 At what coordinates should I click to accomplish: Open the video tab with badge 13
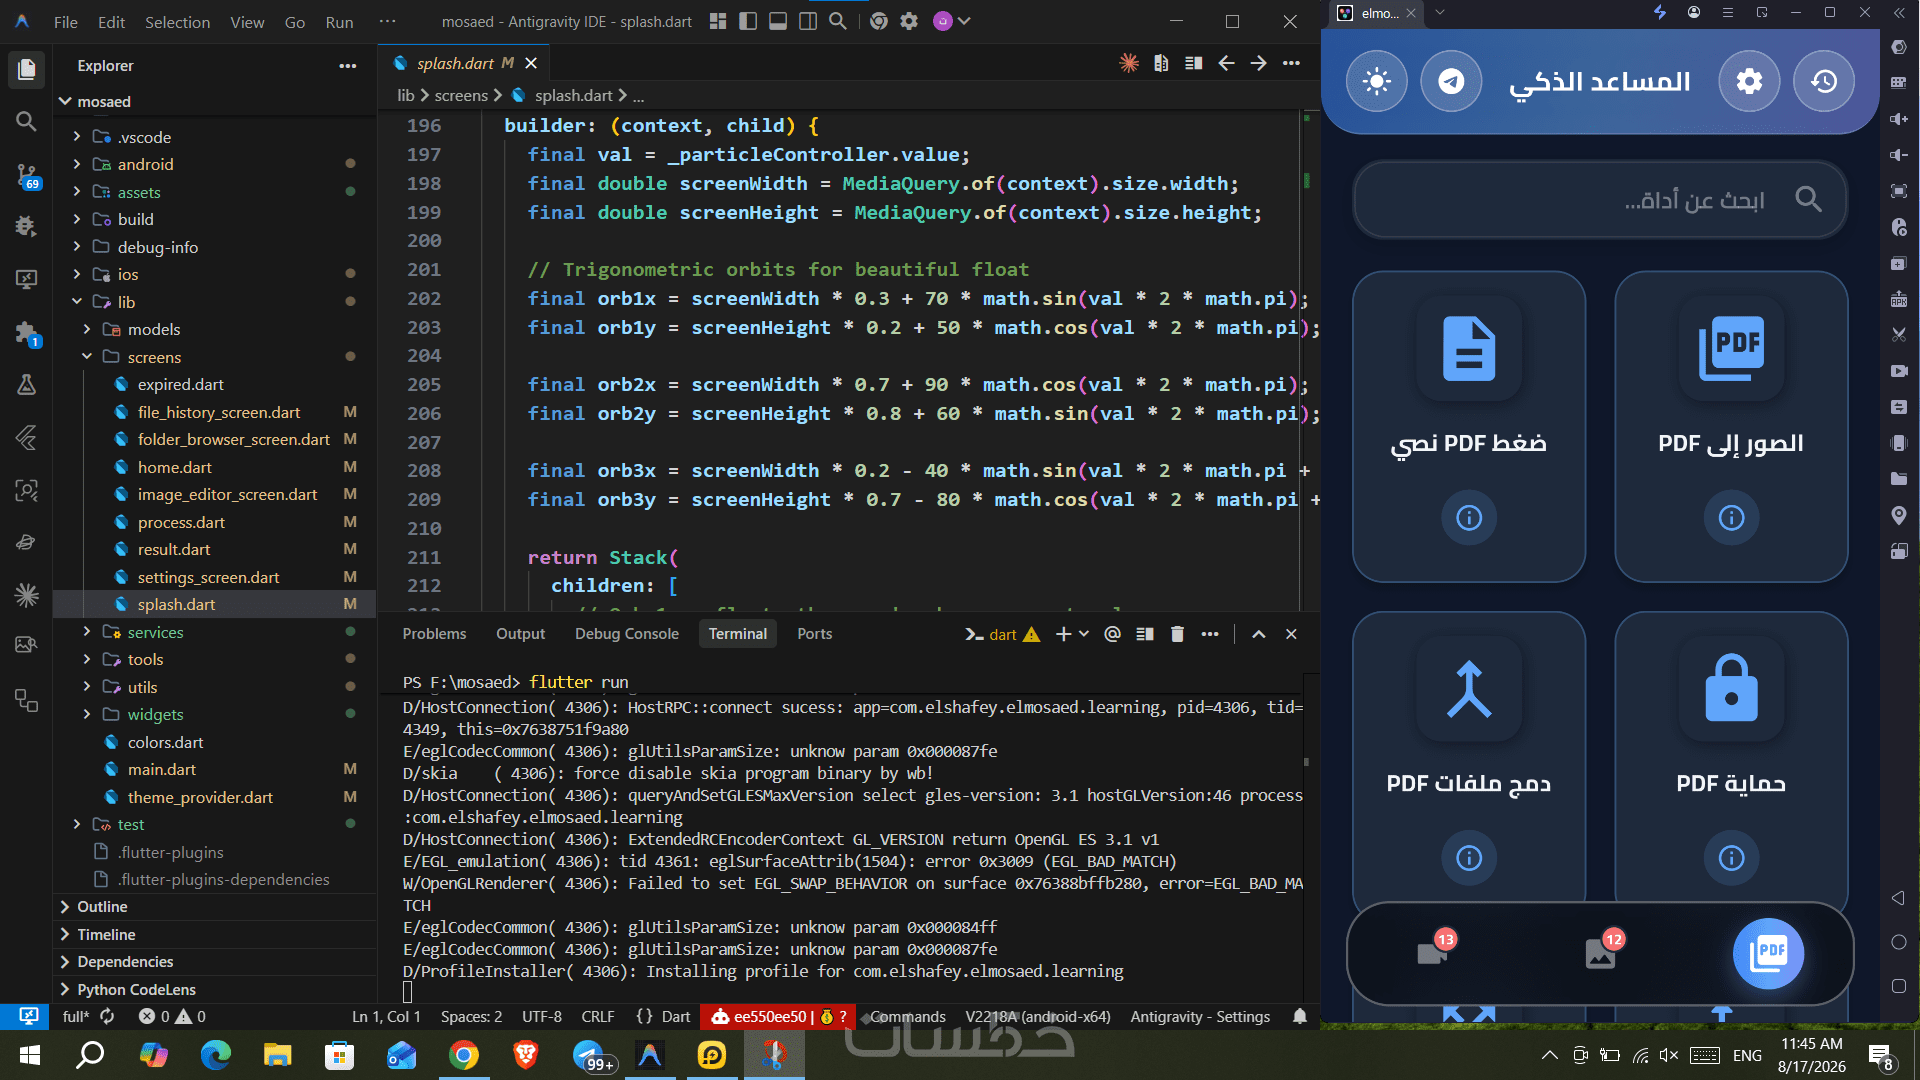[1435, 951]
